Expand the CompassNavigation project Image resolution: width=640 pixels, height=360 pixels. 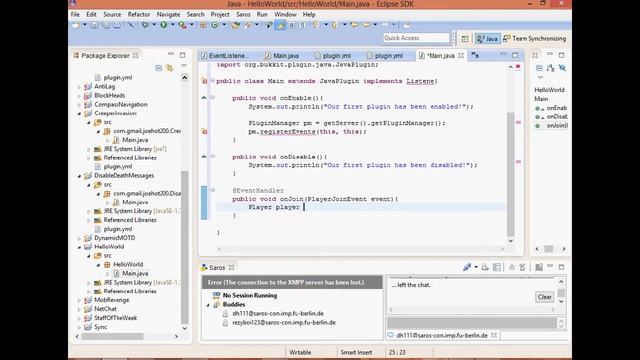[79, 104]
